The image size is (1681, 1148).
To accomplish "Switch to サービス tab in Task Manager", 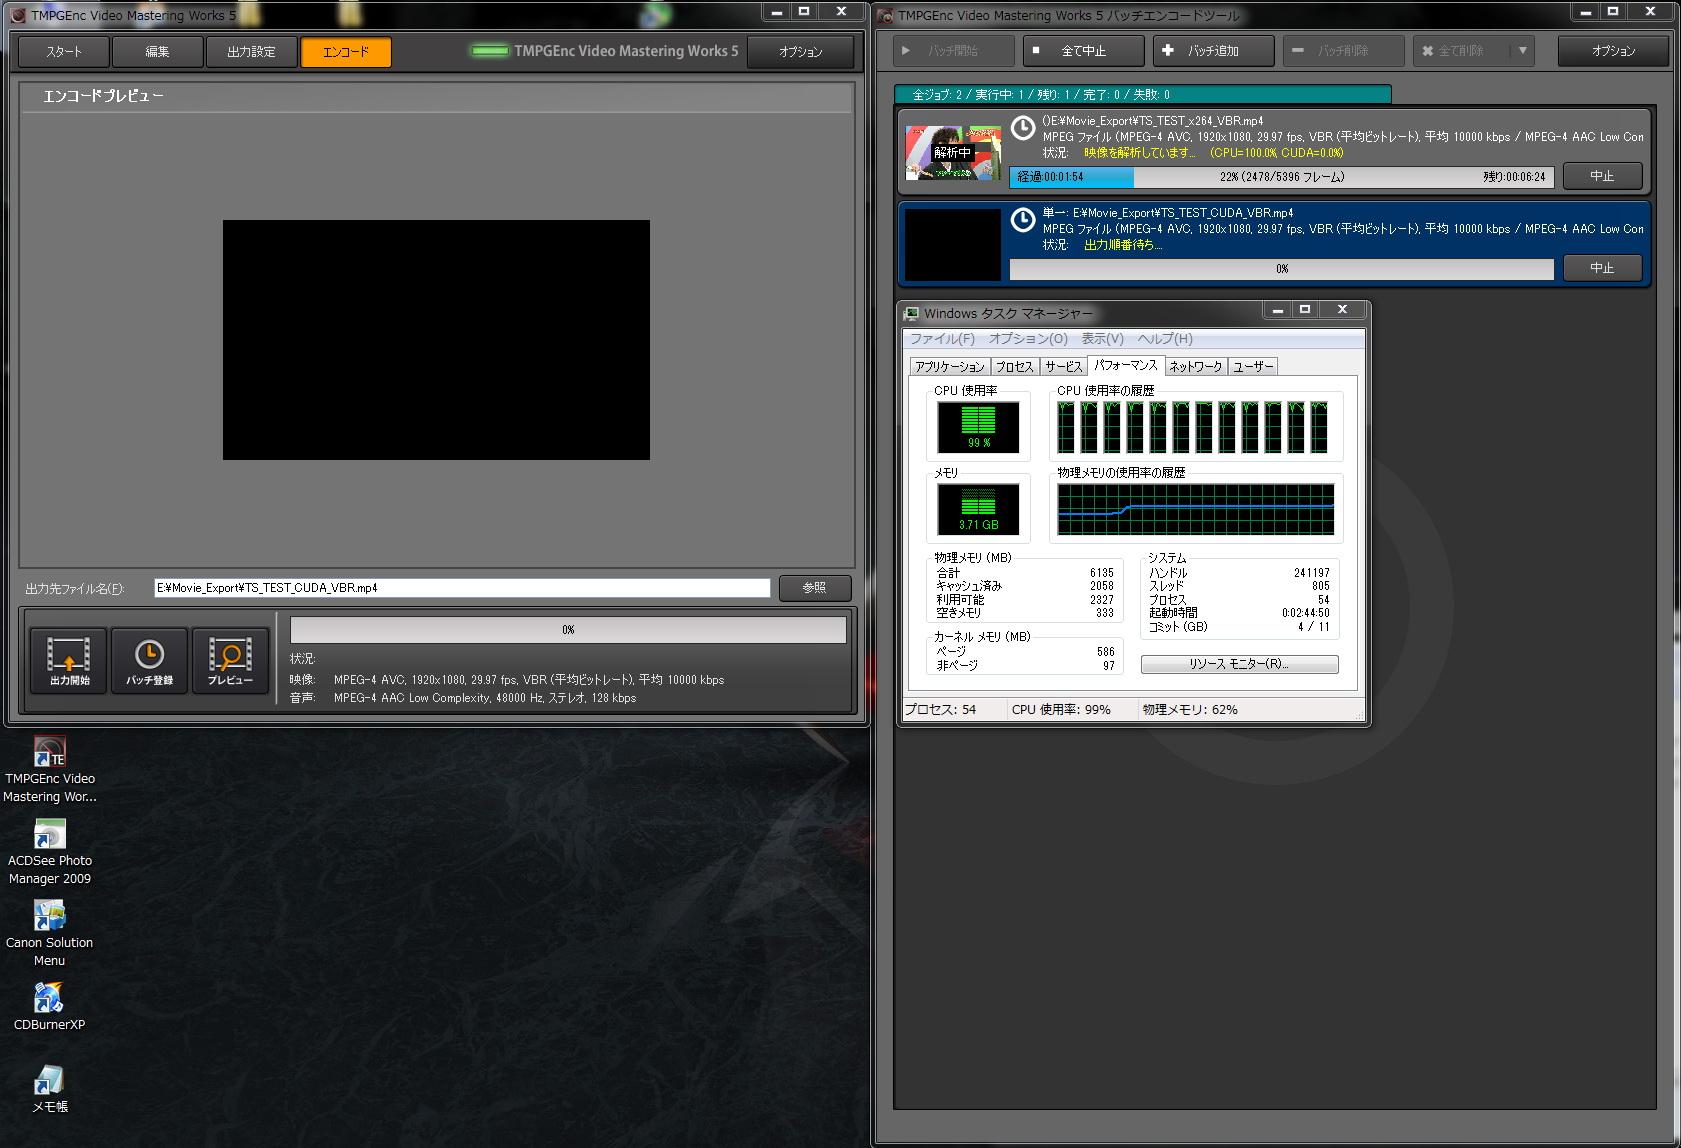I will point(1063,367).
